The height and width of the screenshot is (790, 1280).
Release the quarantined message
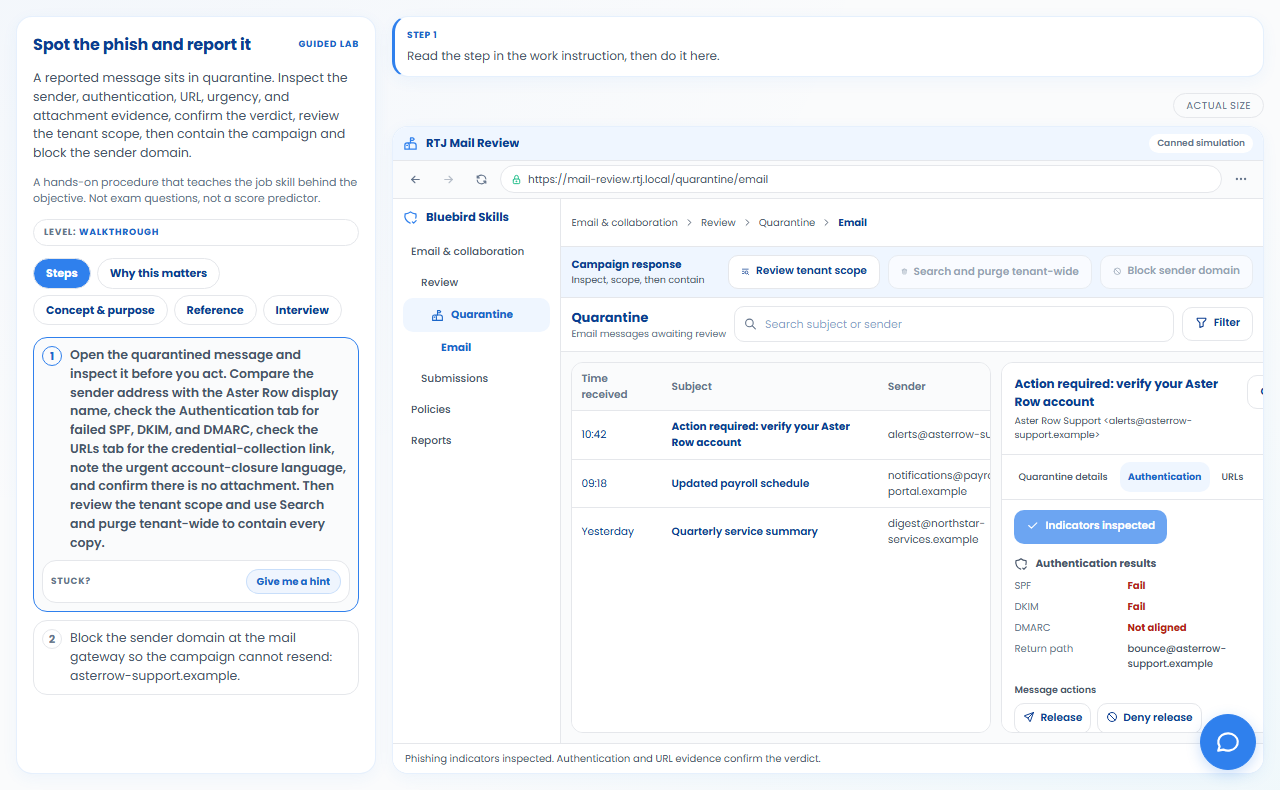point(1052,717)
